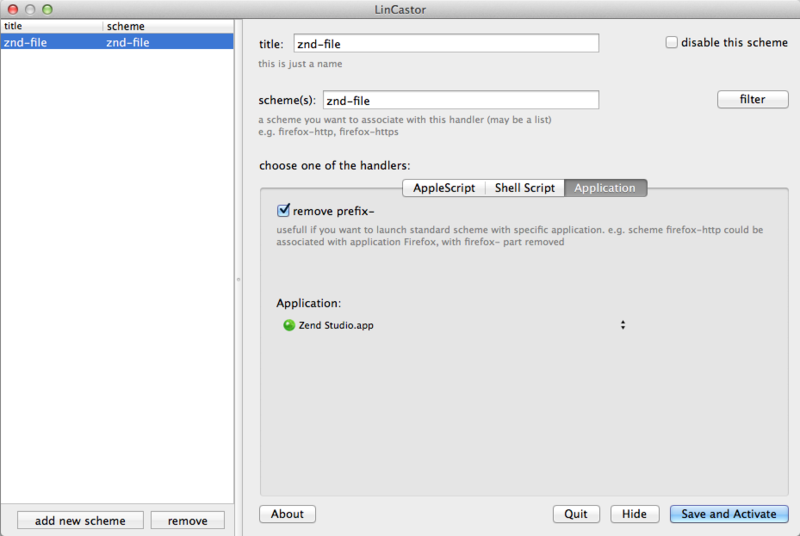Click the 'choose one of the handlers:' label
The image size is (800, 536).
coord(335,166)
